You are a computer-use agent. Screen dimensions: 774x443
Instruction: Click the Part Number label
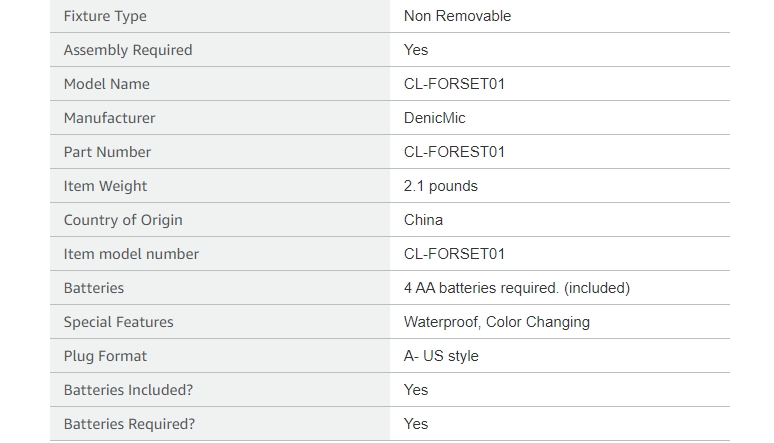pyautogui.click(x=107, y=152)
